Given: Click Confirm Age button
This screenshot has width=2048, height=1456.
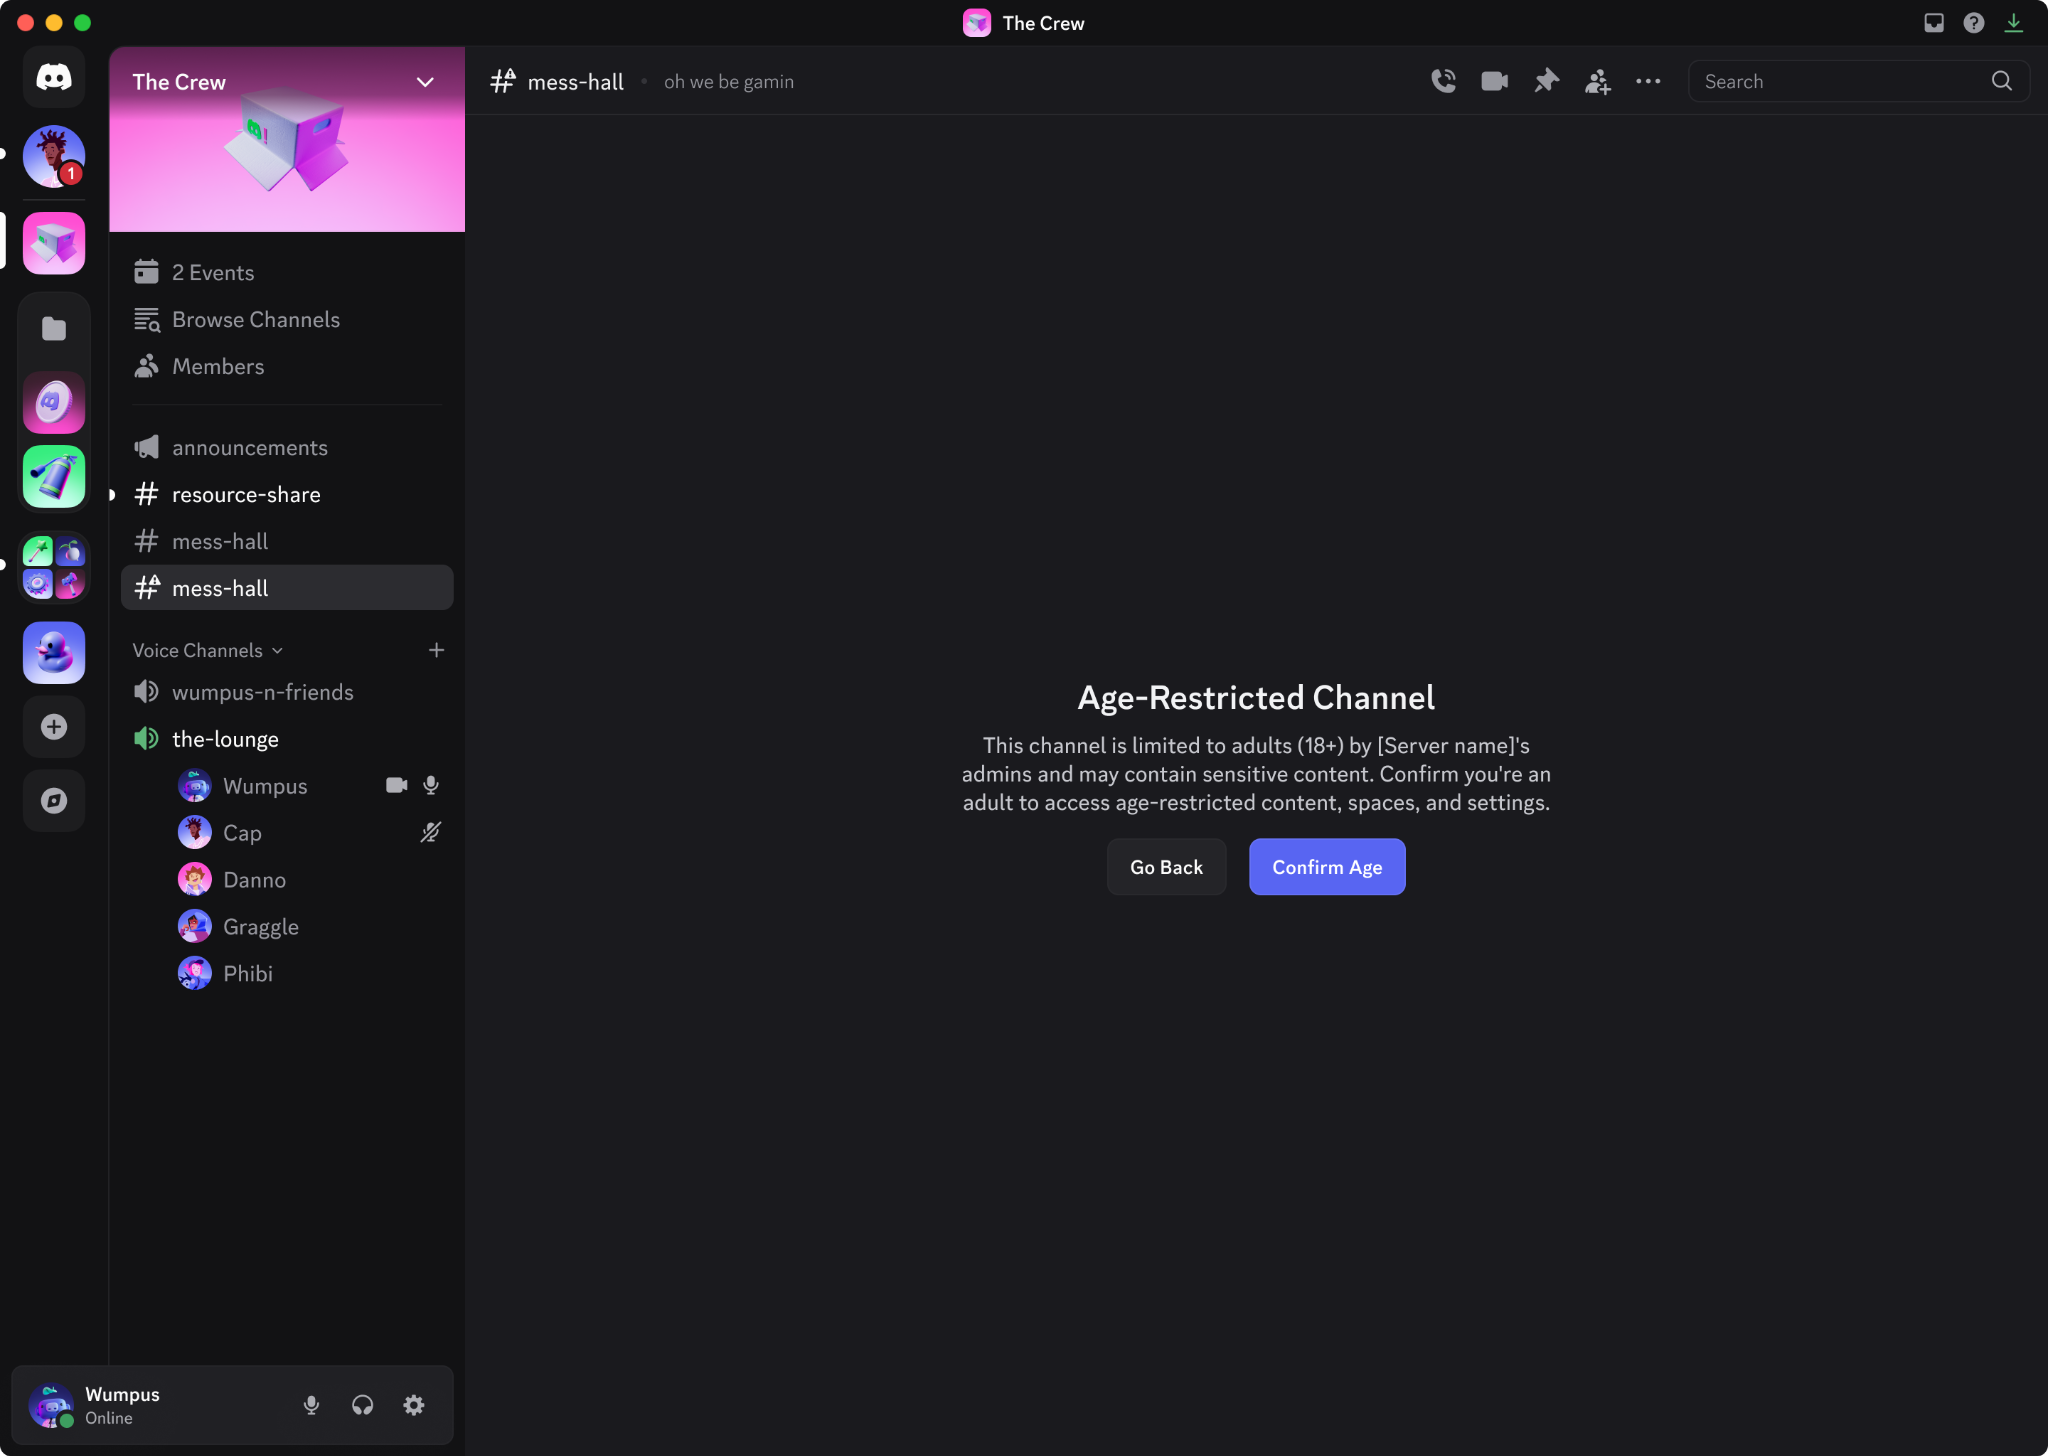Looking at the screenshot, I should point(1327,867).
